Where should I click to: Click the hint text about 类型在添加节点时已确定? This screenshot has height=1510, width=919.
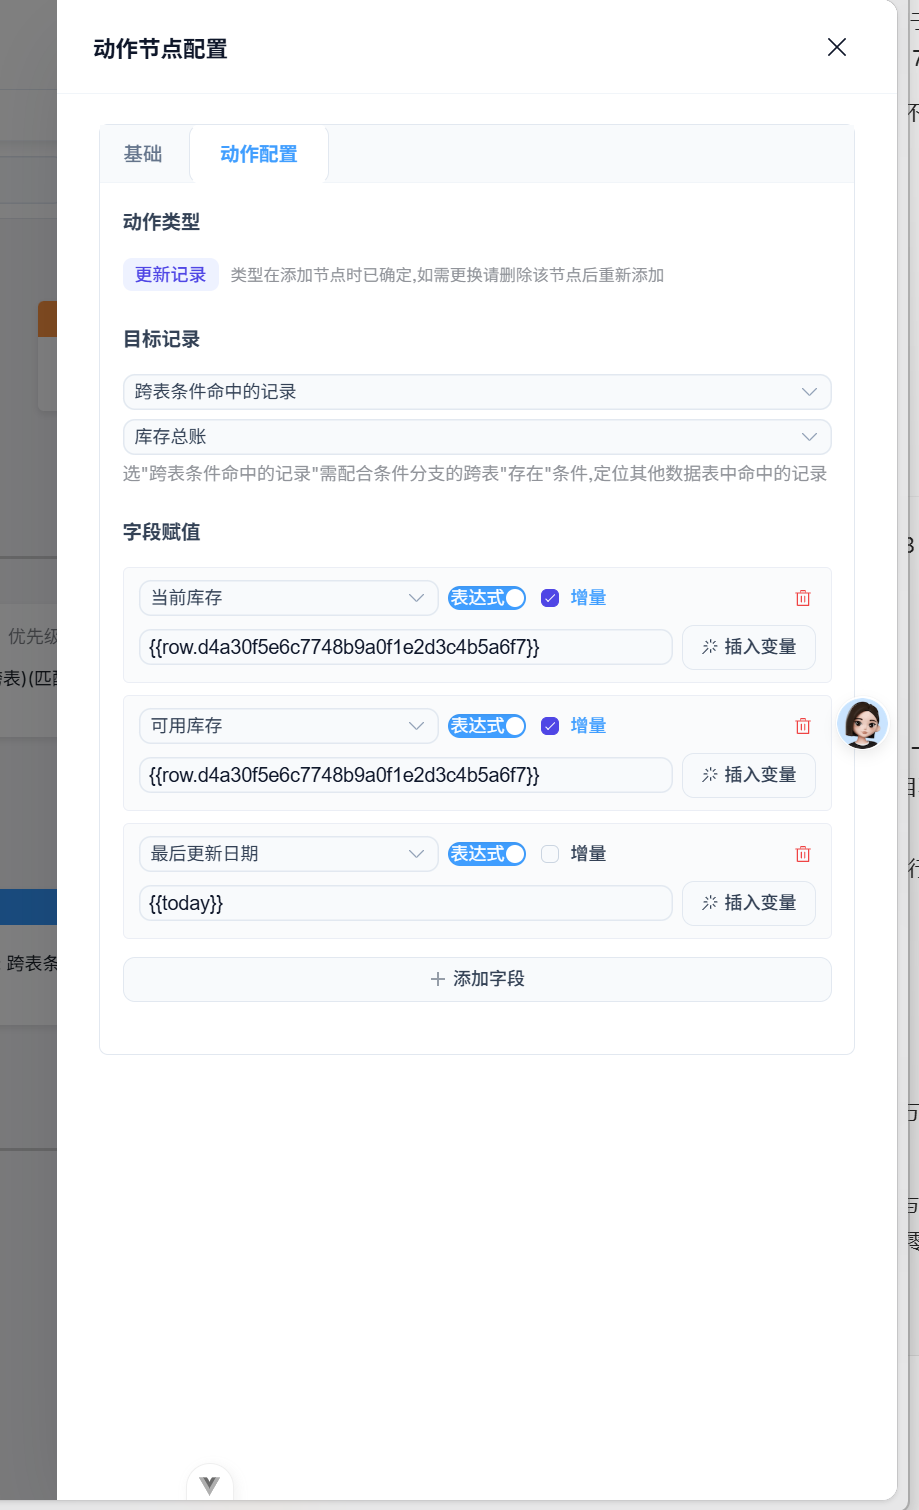447,275
